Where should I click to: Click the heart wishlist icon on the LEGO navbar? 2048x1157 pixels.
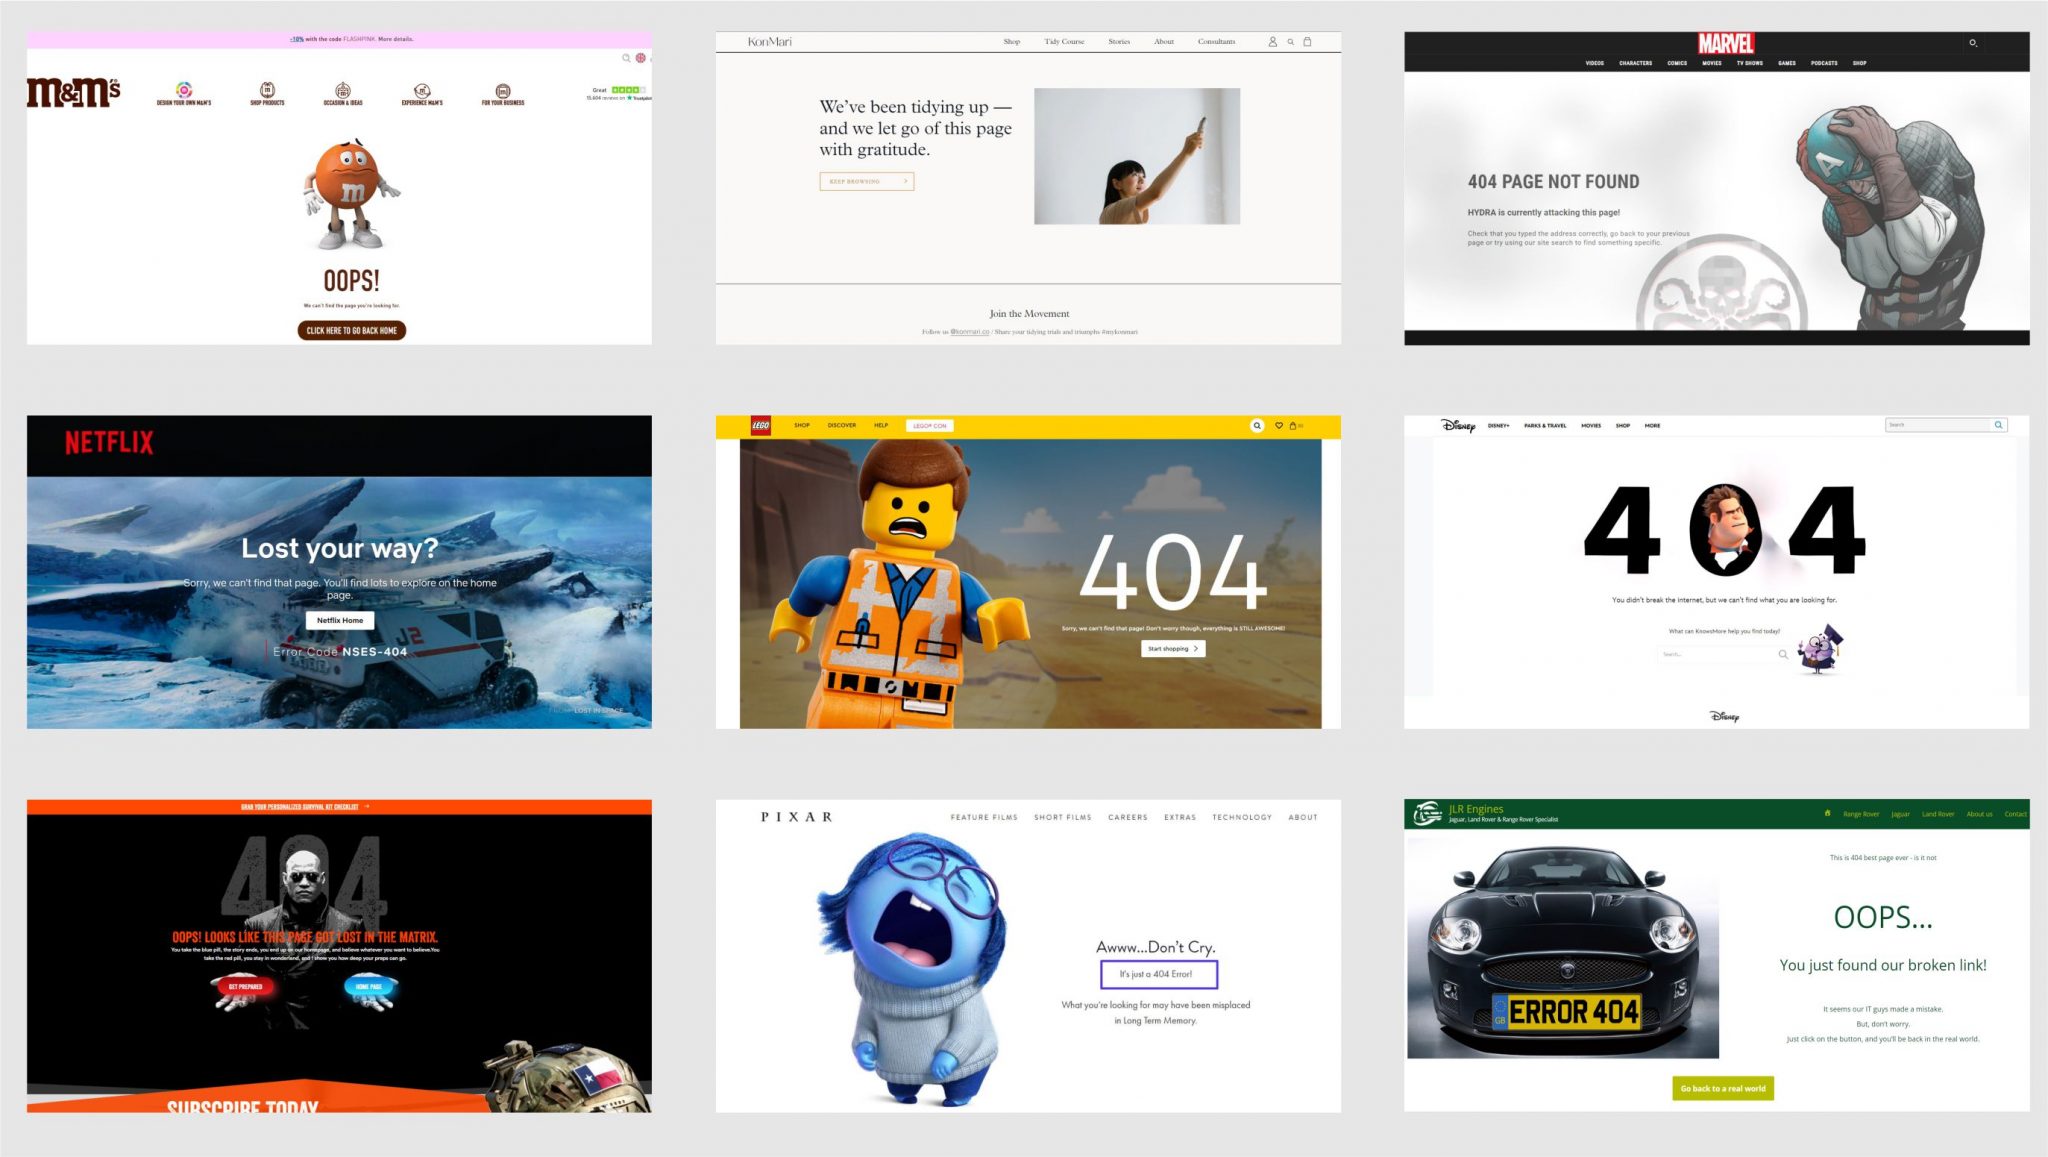coord(1279,425)
